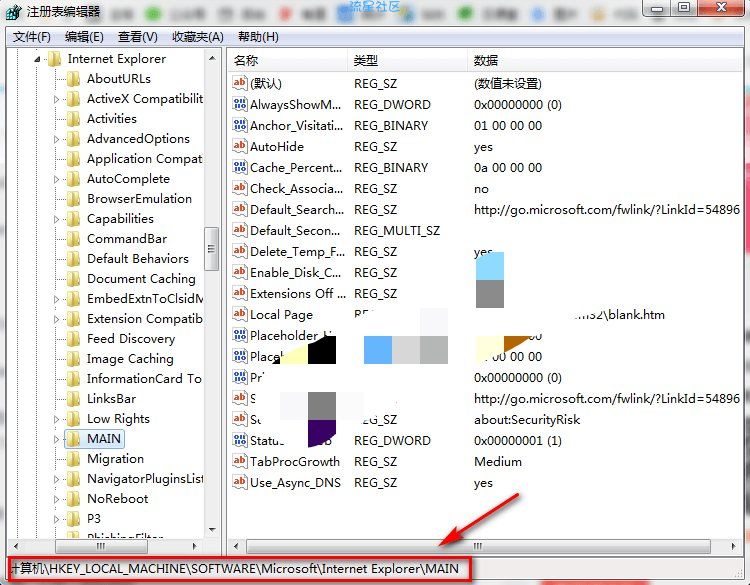Click the status bar registry path
Image resolution: width=750 pixels, height=585 pixels.
[234, 569]
